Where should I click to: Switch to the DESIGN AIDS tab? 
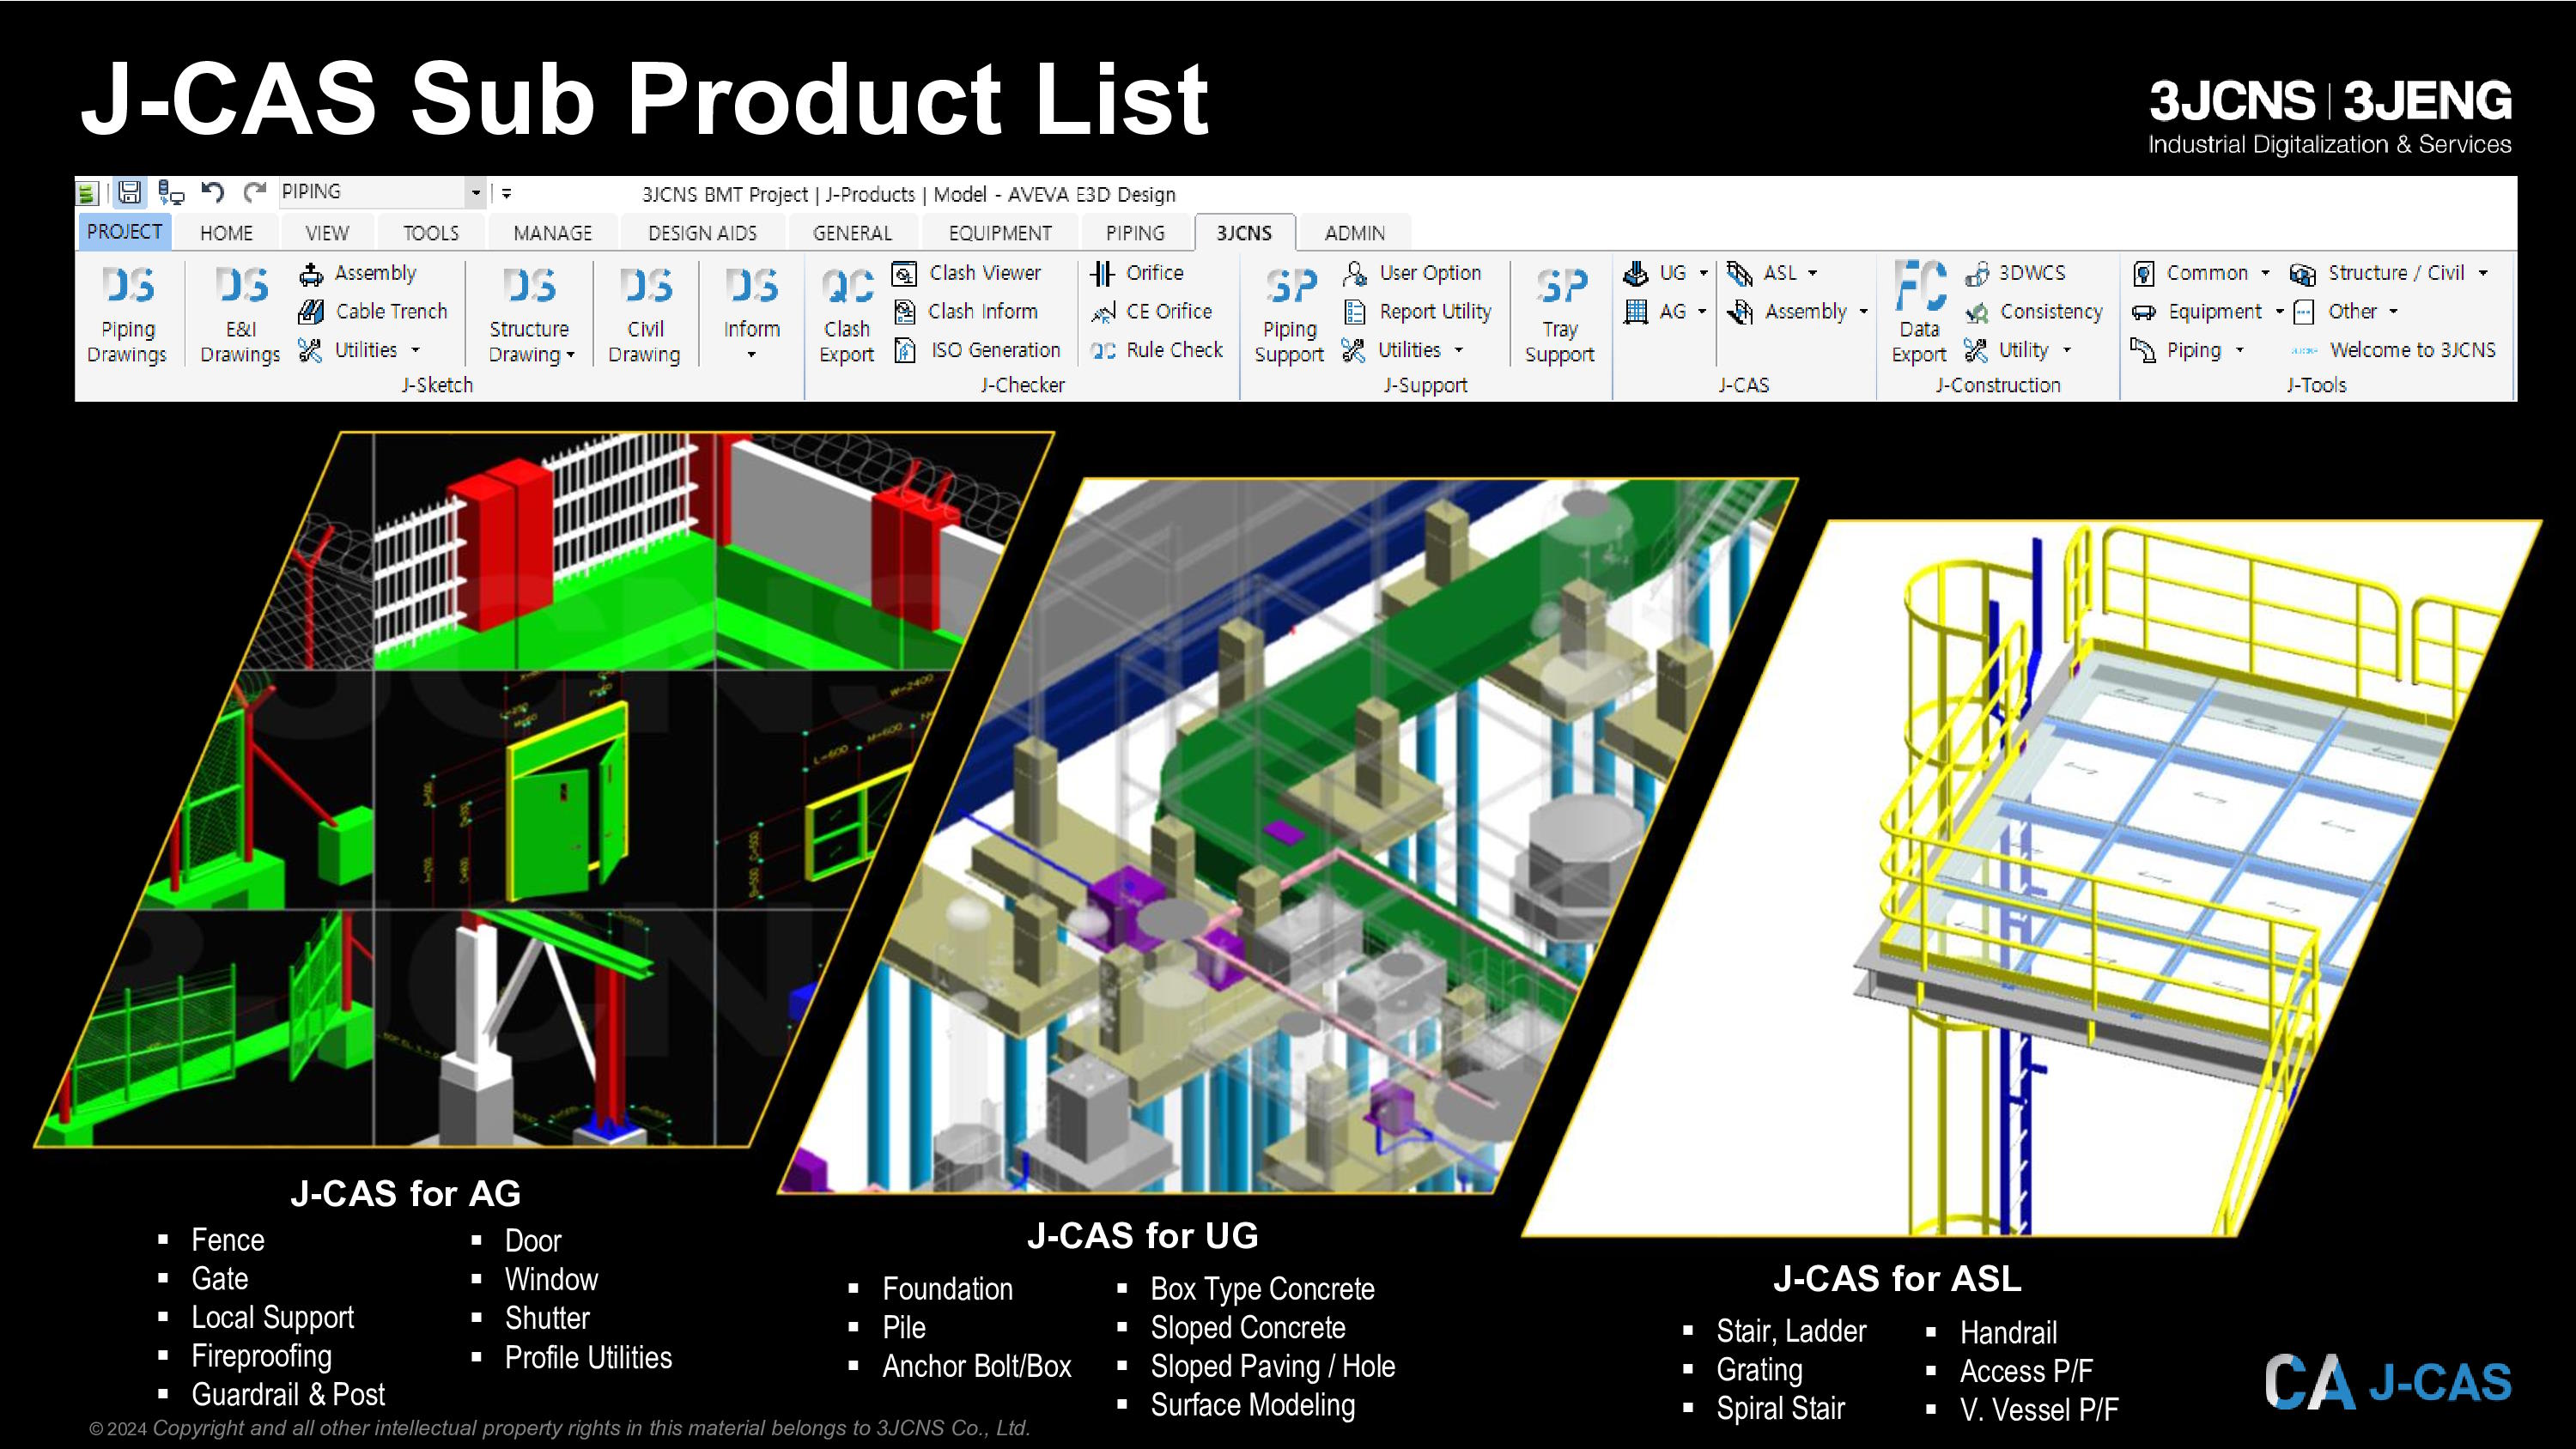pos(702,233)
